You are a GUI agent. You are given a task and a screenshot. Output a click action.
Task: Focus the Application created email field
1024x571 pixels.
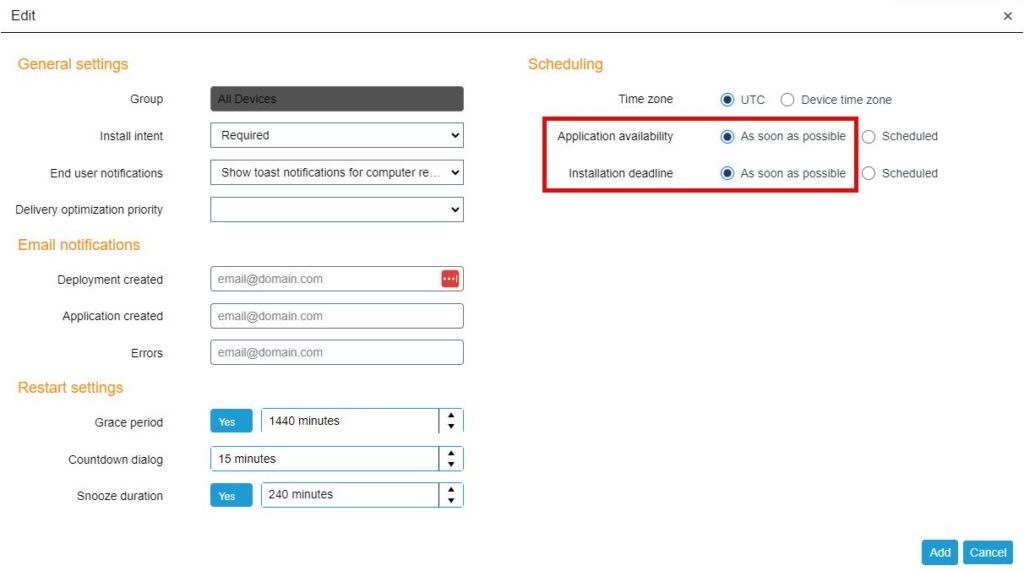[x=337, y=316]
